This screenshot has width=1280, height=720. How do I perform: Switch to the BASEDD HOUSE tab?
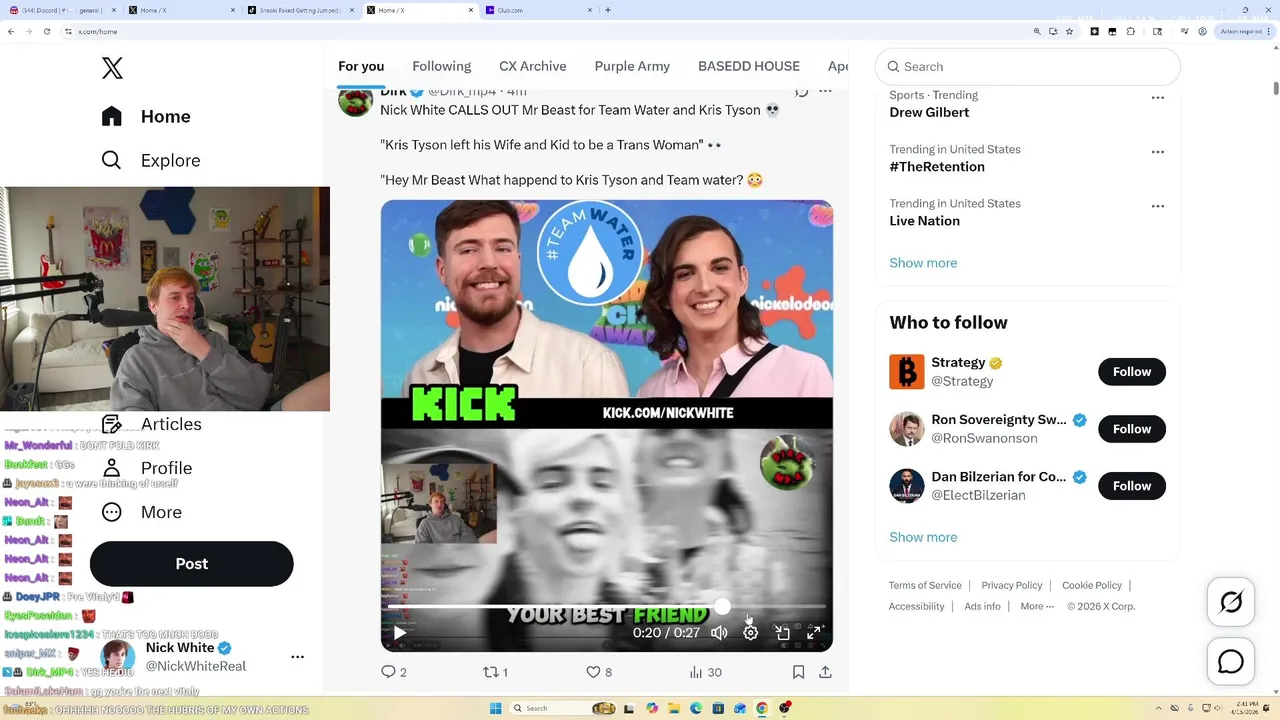click(x=749, y=66)
